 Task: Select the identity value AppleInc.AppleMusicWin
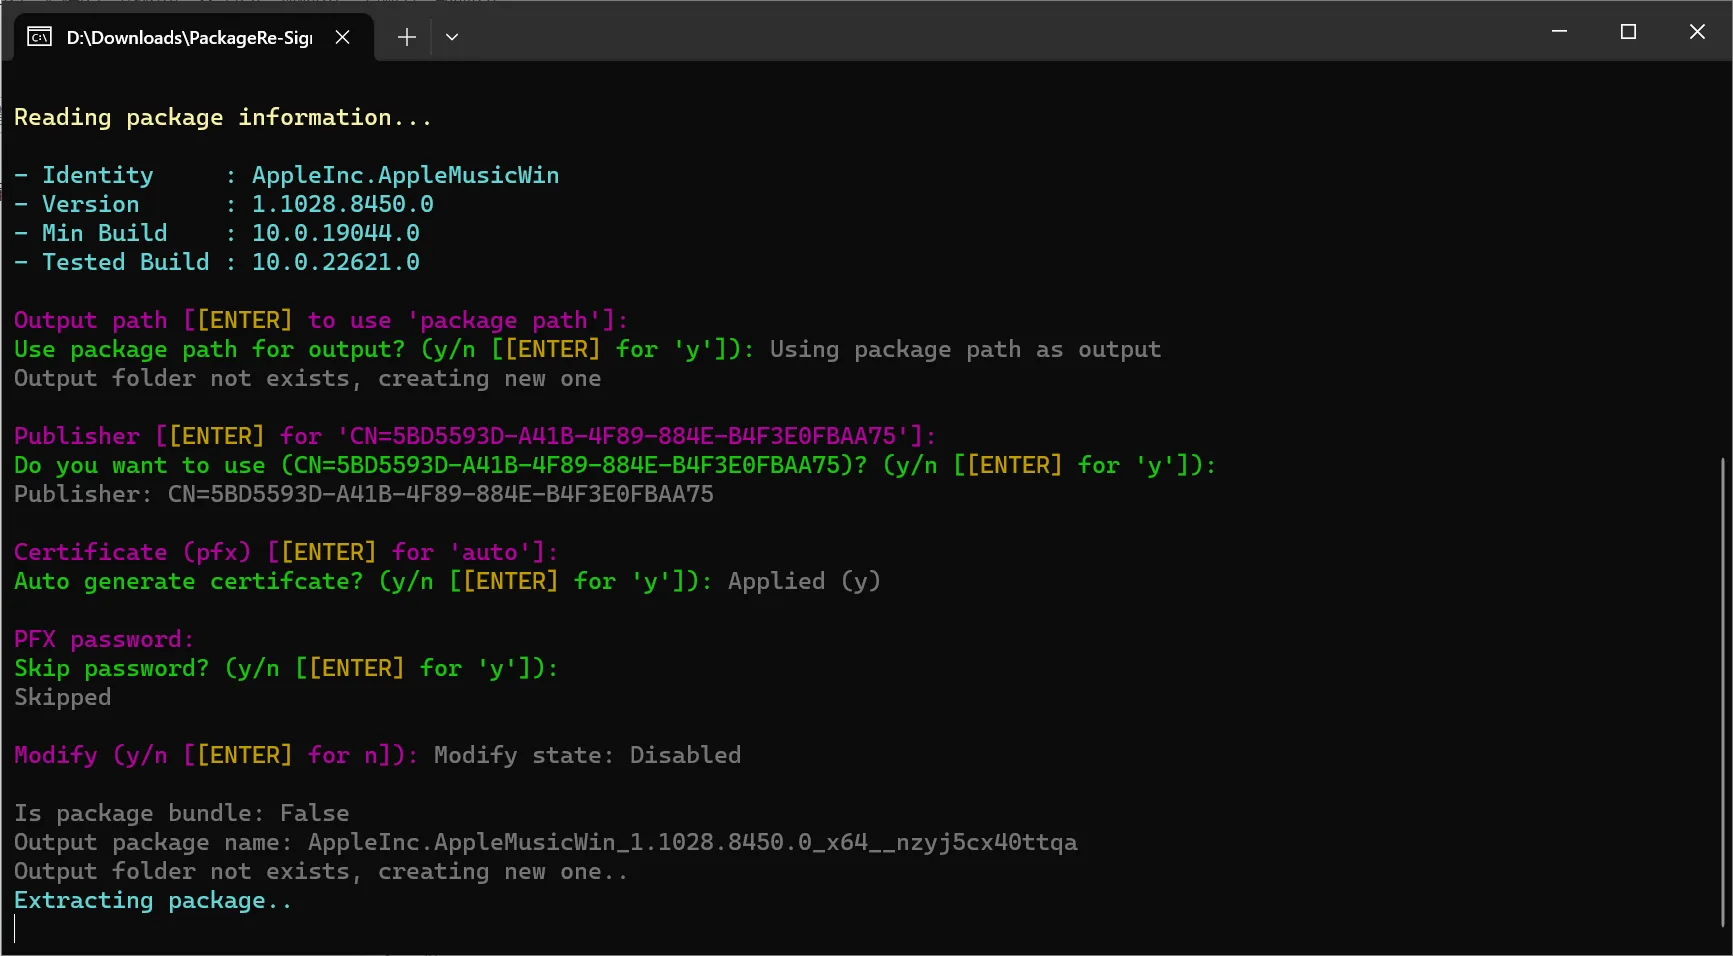coord(406,175)
